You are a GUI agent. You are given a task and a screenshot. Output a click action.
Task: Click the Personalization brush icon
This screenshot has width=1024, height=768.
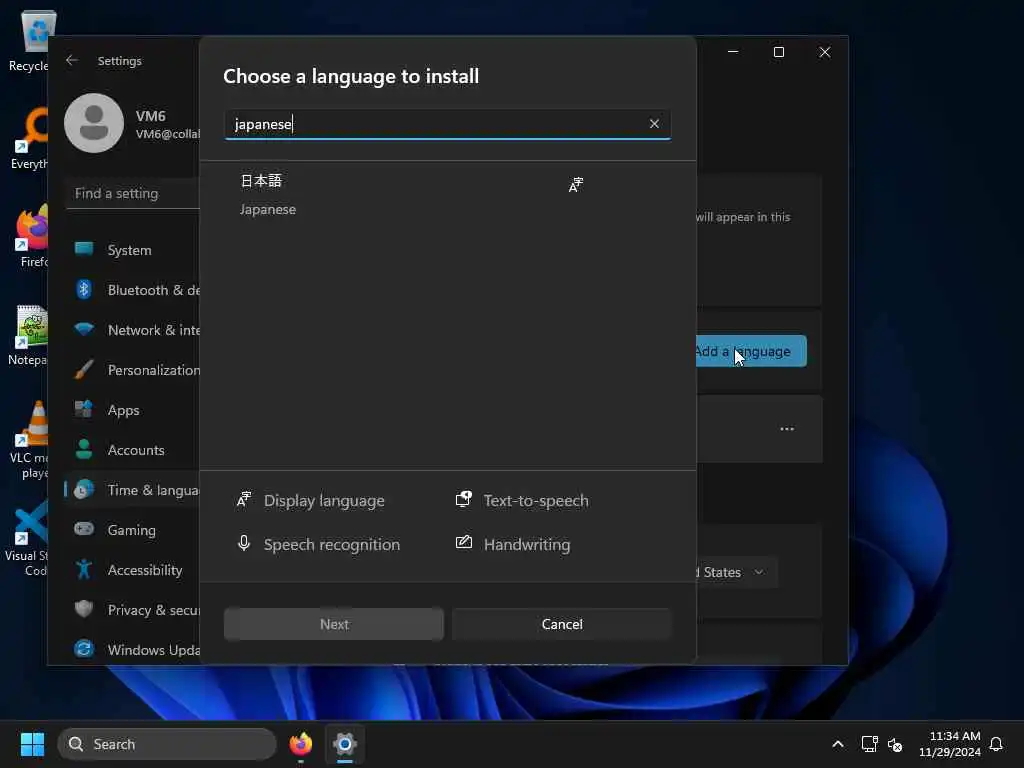point(84,369)
